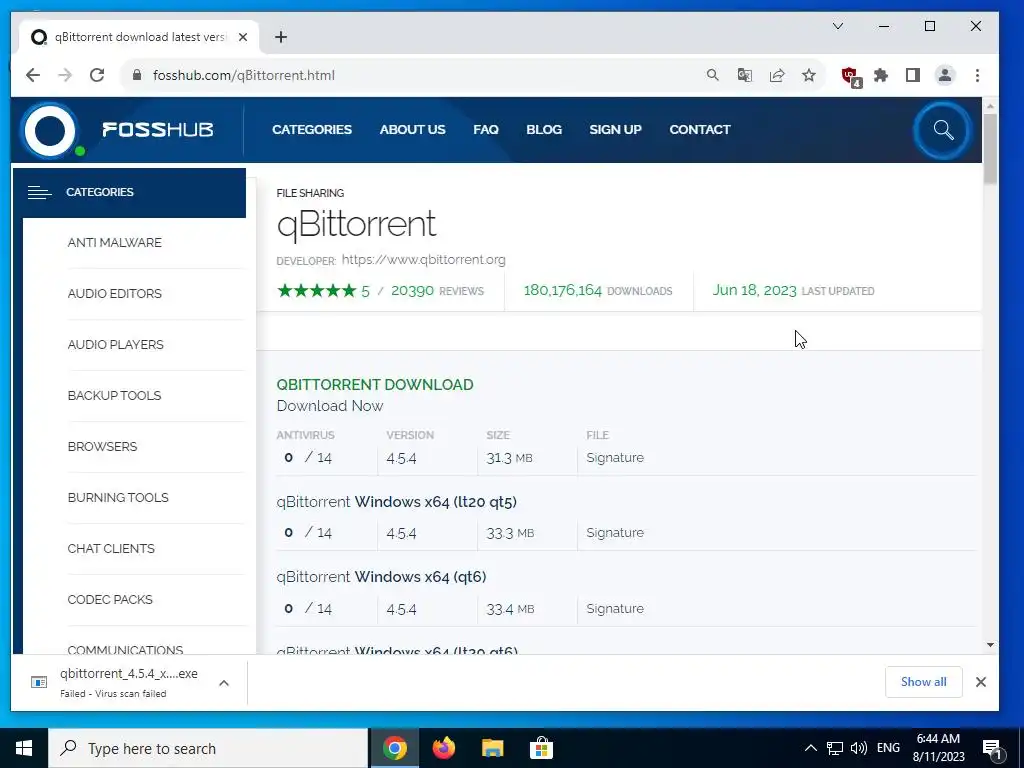
Task: Show hidden system tray icons
Action: click(810, 748)
